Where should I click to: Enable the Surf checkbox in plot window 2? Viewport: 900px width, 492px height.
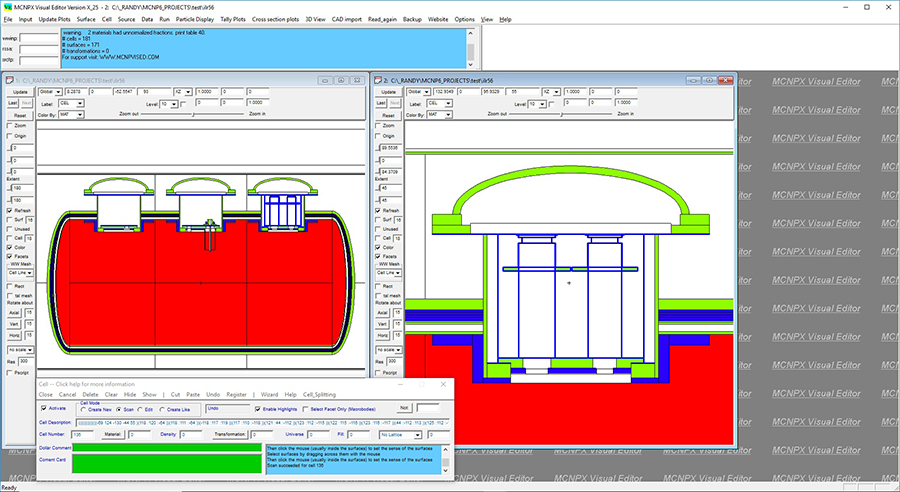coord(378,220)
